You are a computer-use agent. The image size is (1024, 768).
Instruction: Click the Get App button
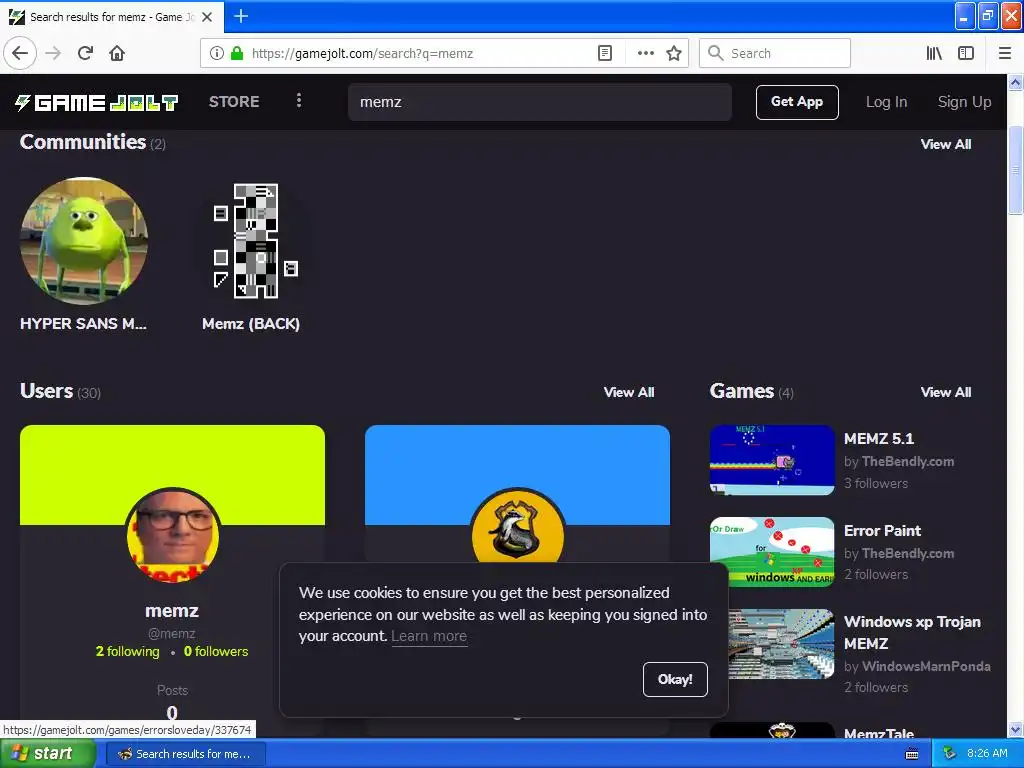797,102
